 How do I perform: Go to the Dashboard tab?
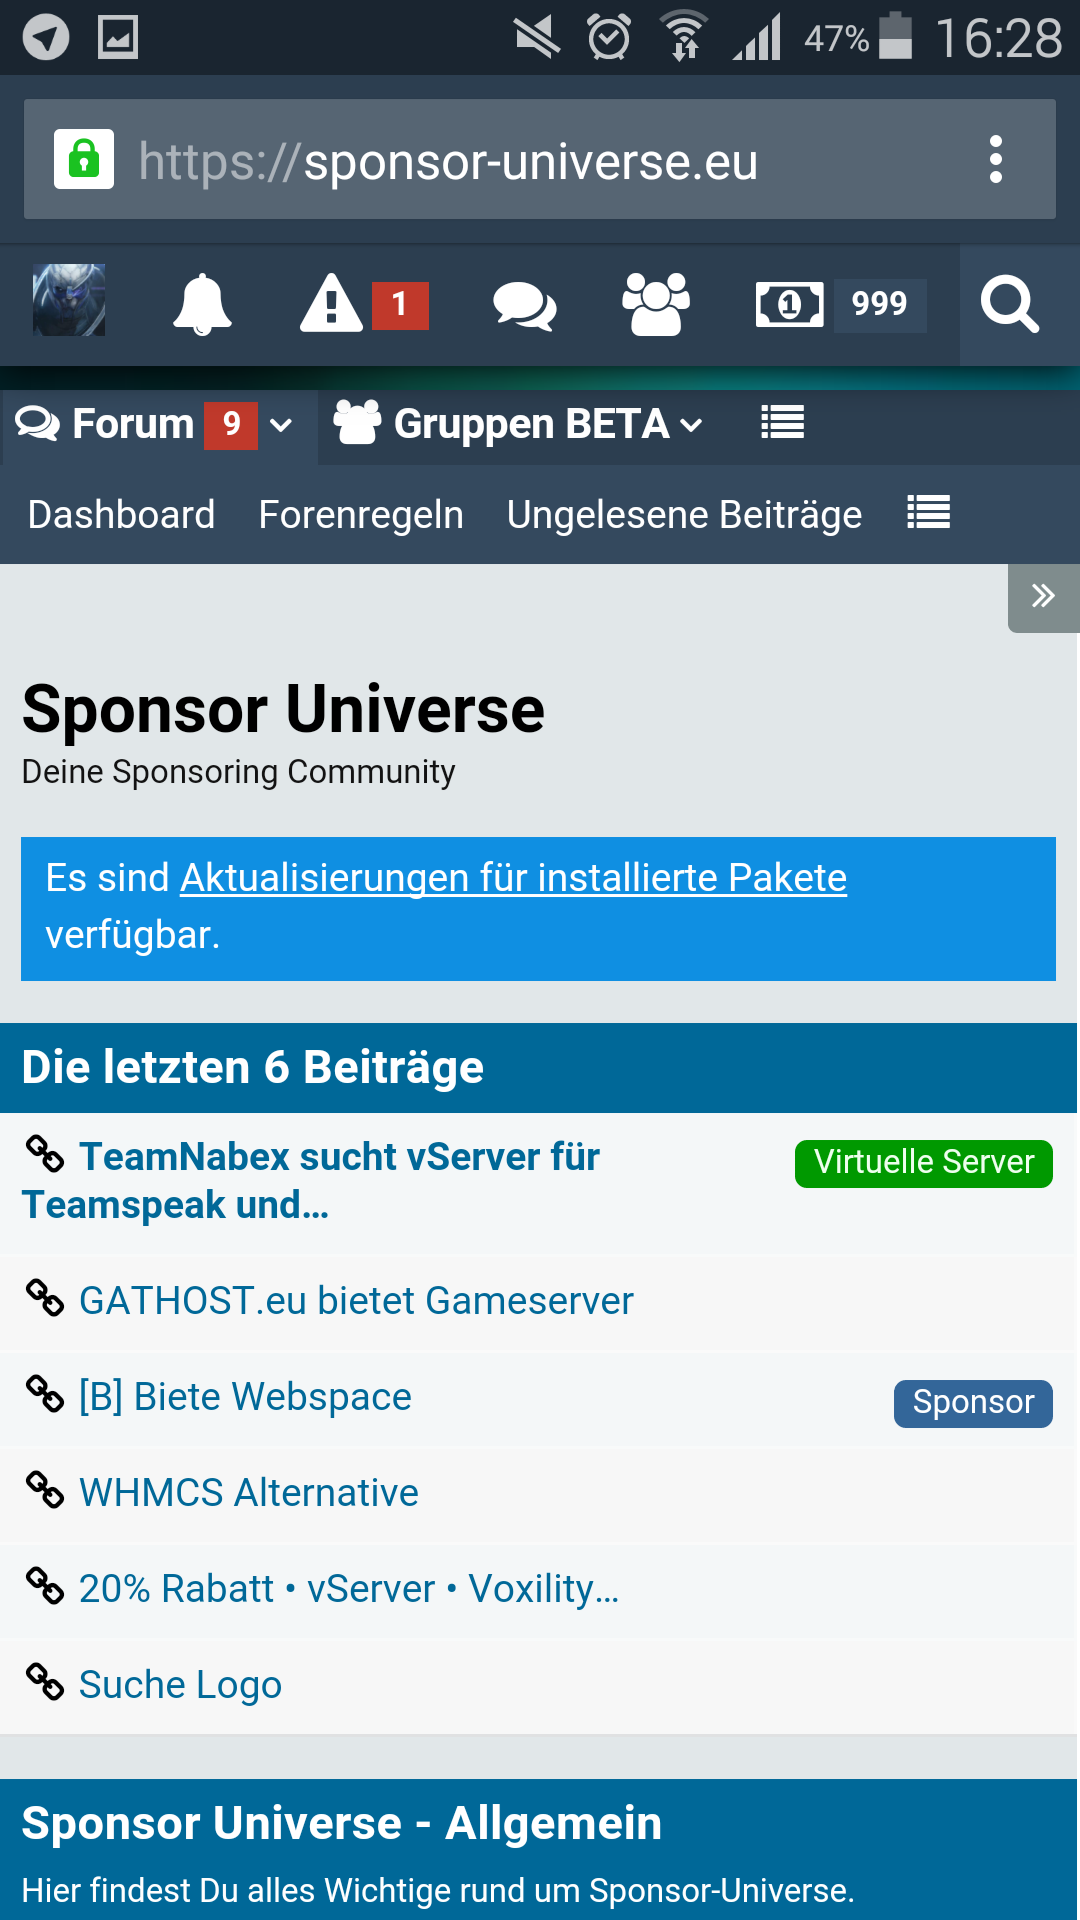tap(121, 515)
